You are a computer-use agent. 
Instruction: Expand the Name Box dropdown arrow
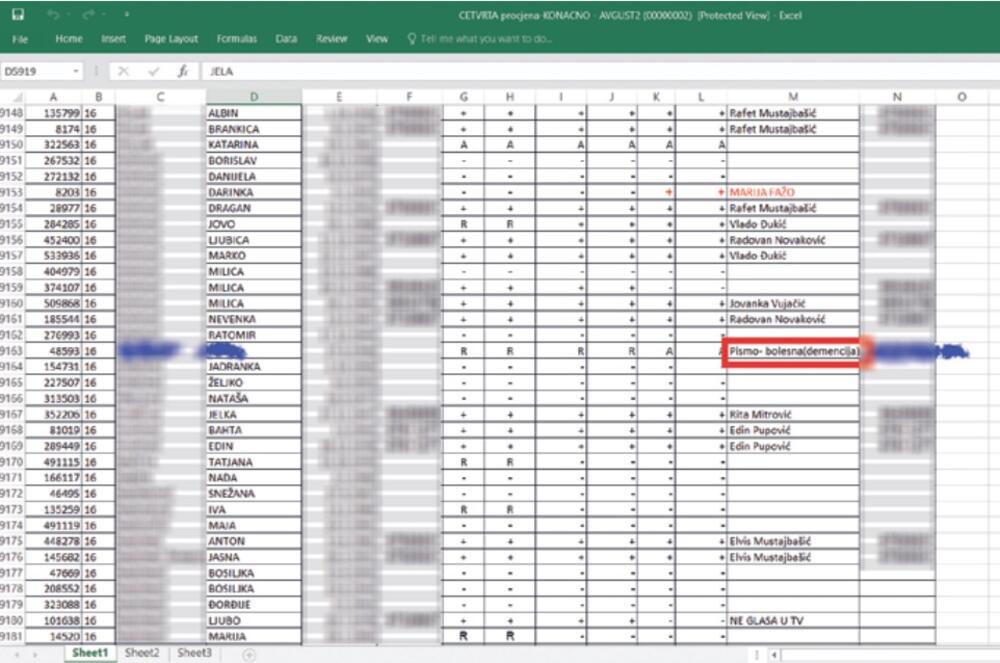tap(76, 72)
